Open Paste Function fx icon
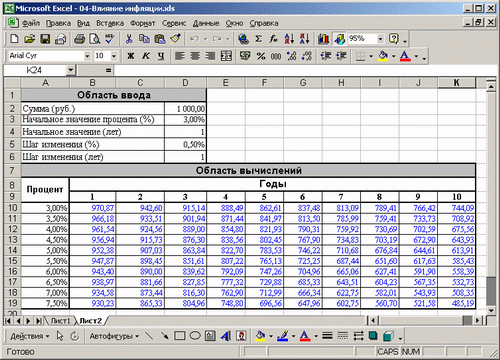Screen dimensions: 500x360 click(x=274, y=39)
